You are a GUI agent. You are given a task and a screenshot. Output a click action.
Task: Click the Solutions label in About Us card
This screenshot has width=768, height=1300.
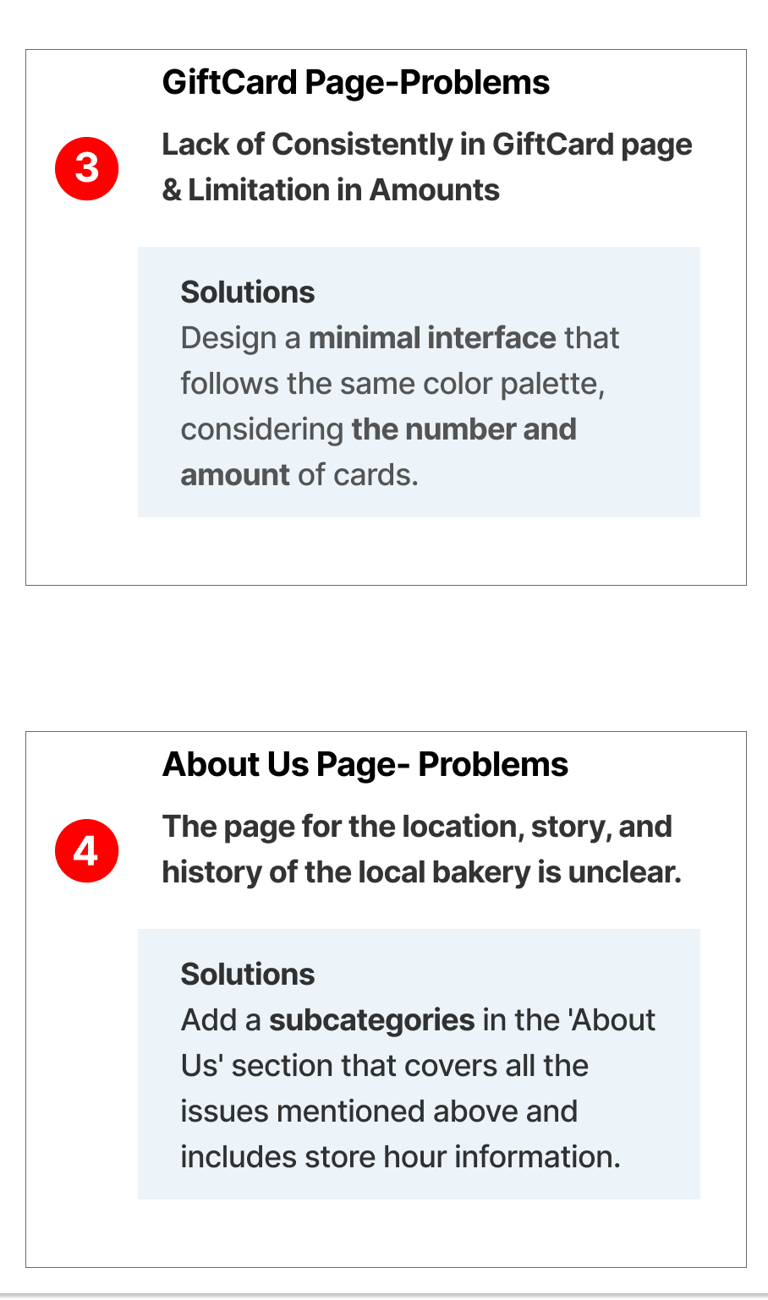(x=247, y=974)
